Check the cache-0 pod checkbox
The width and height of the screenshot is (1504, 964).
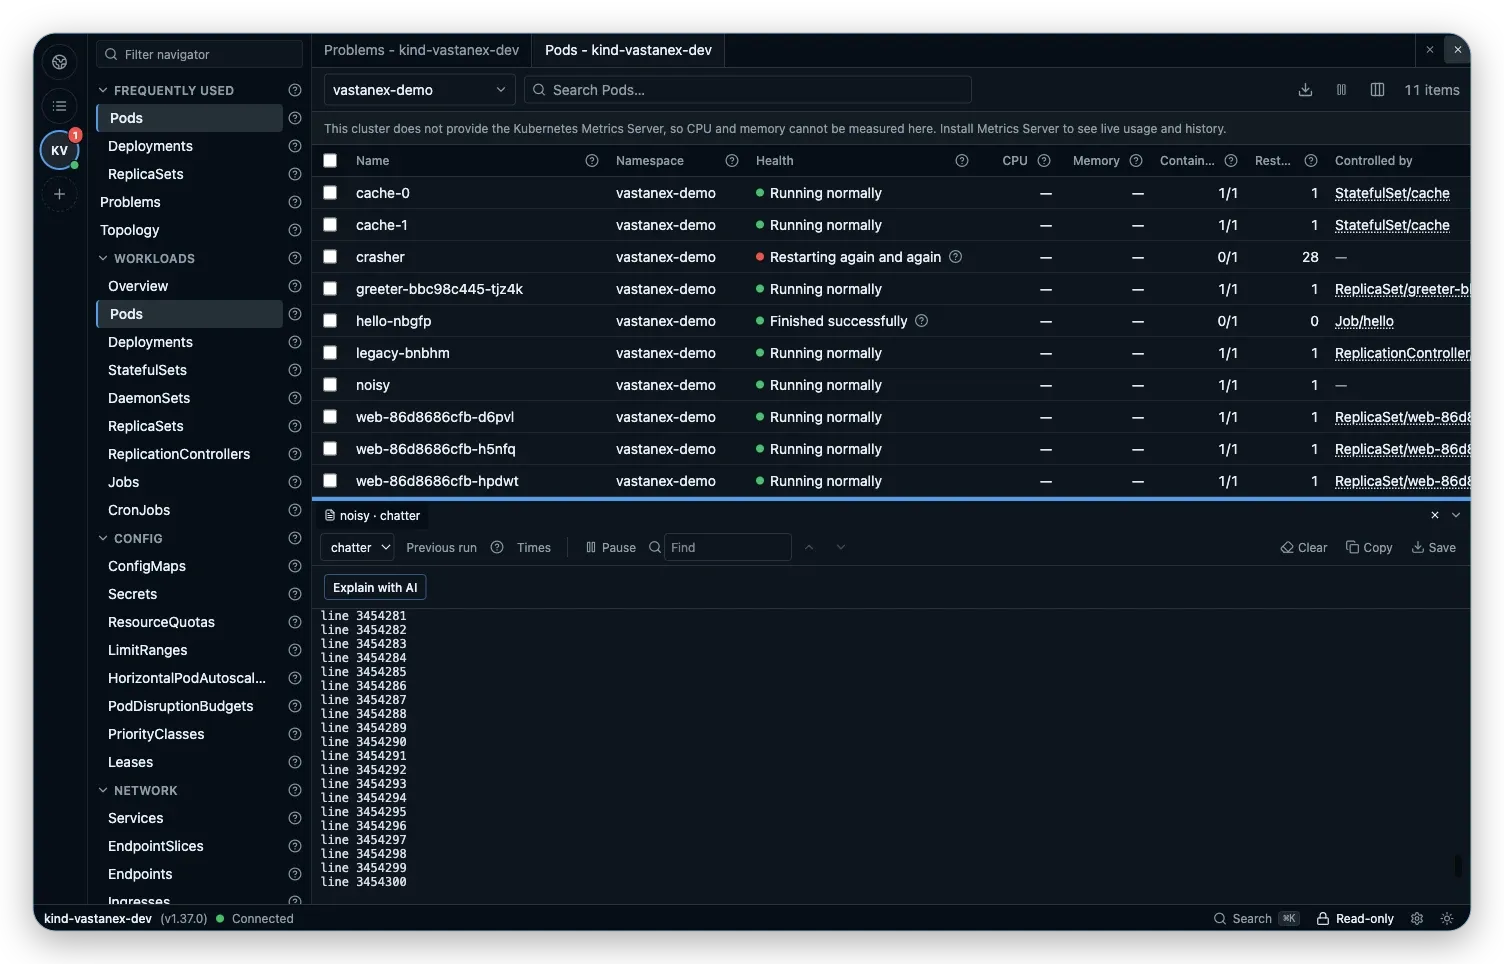click(330, 193)
